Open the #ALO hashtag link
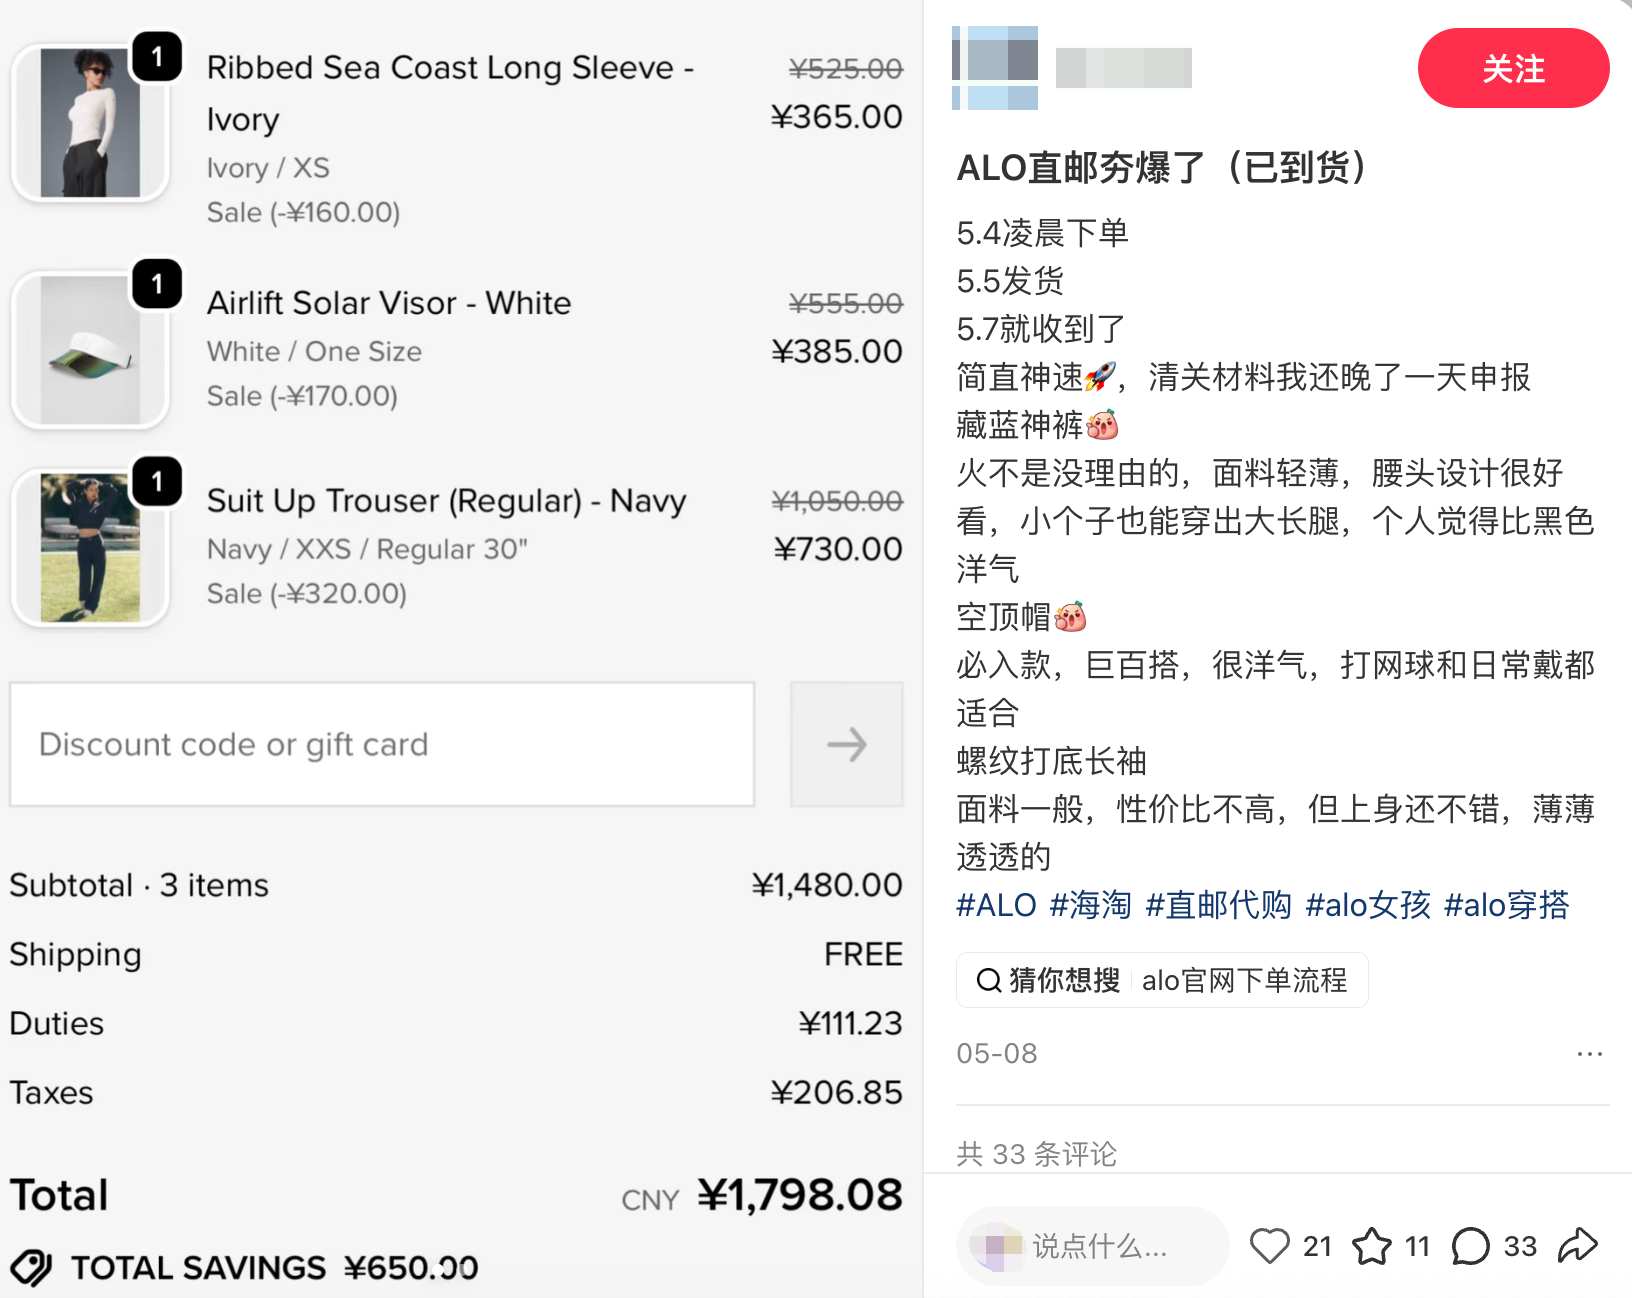The height and width of the screenshot is (1298, 1632). [996, 905]
